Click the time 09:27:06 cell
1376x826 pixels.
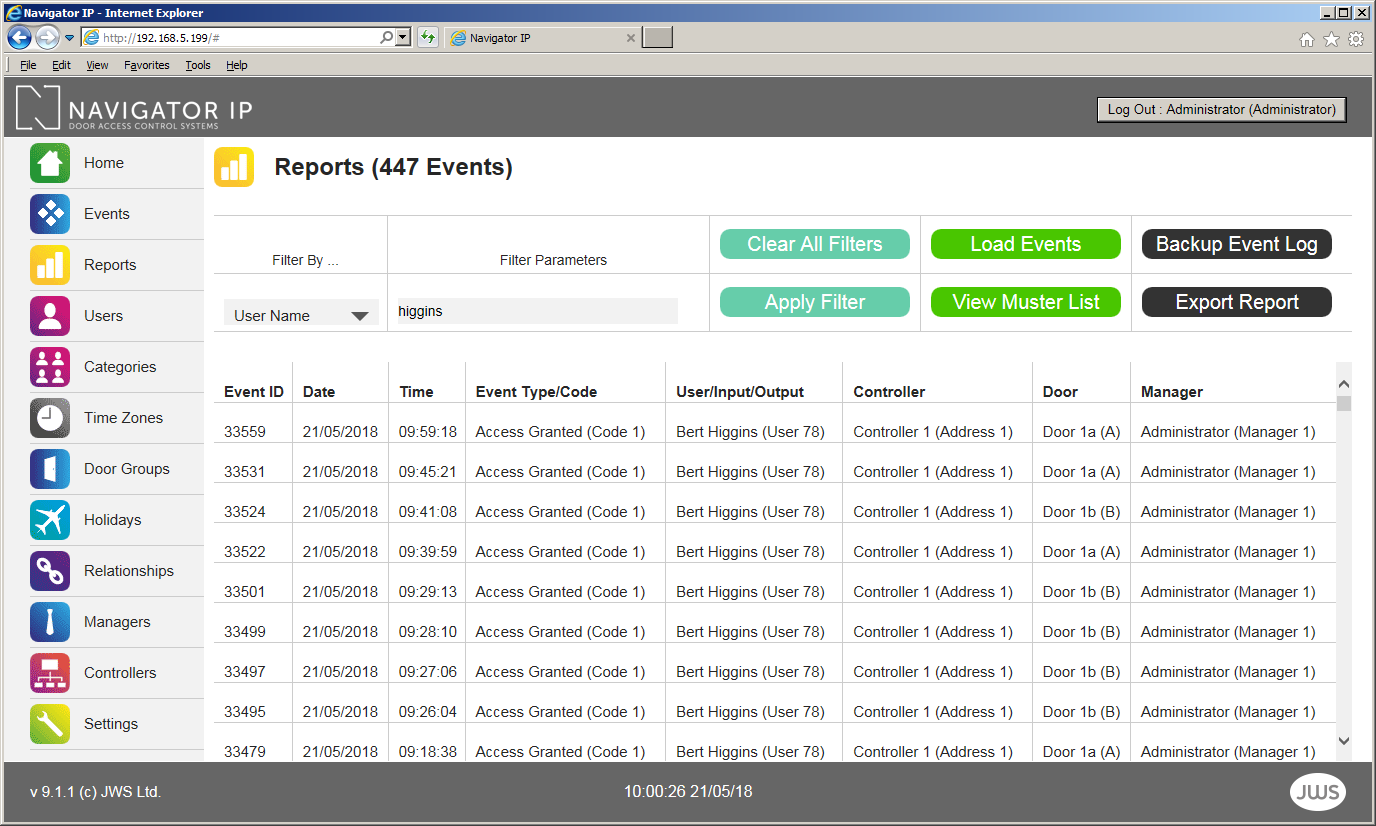[x=428, y=672]
